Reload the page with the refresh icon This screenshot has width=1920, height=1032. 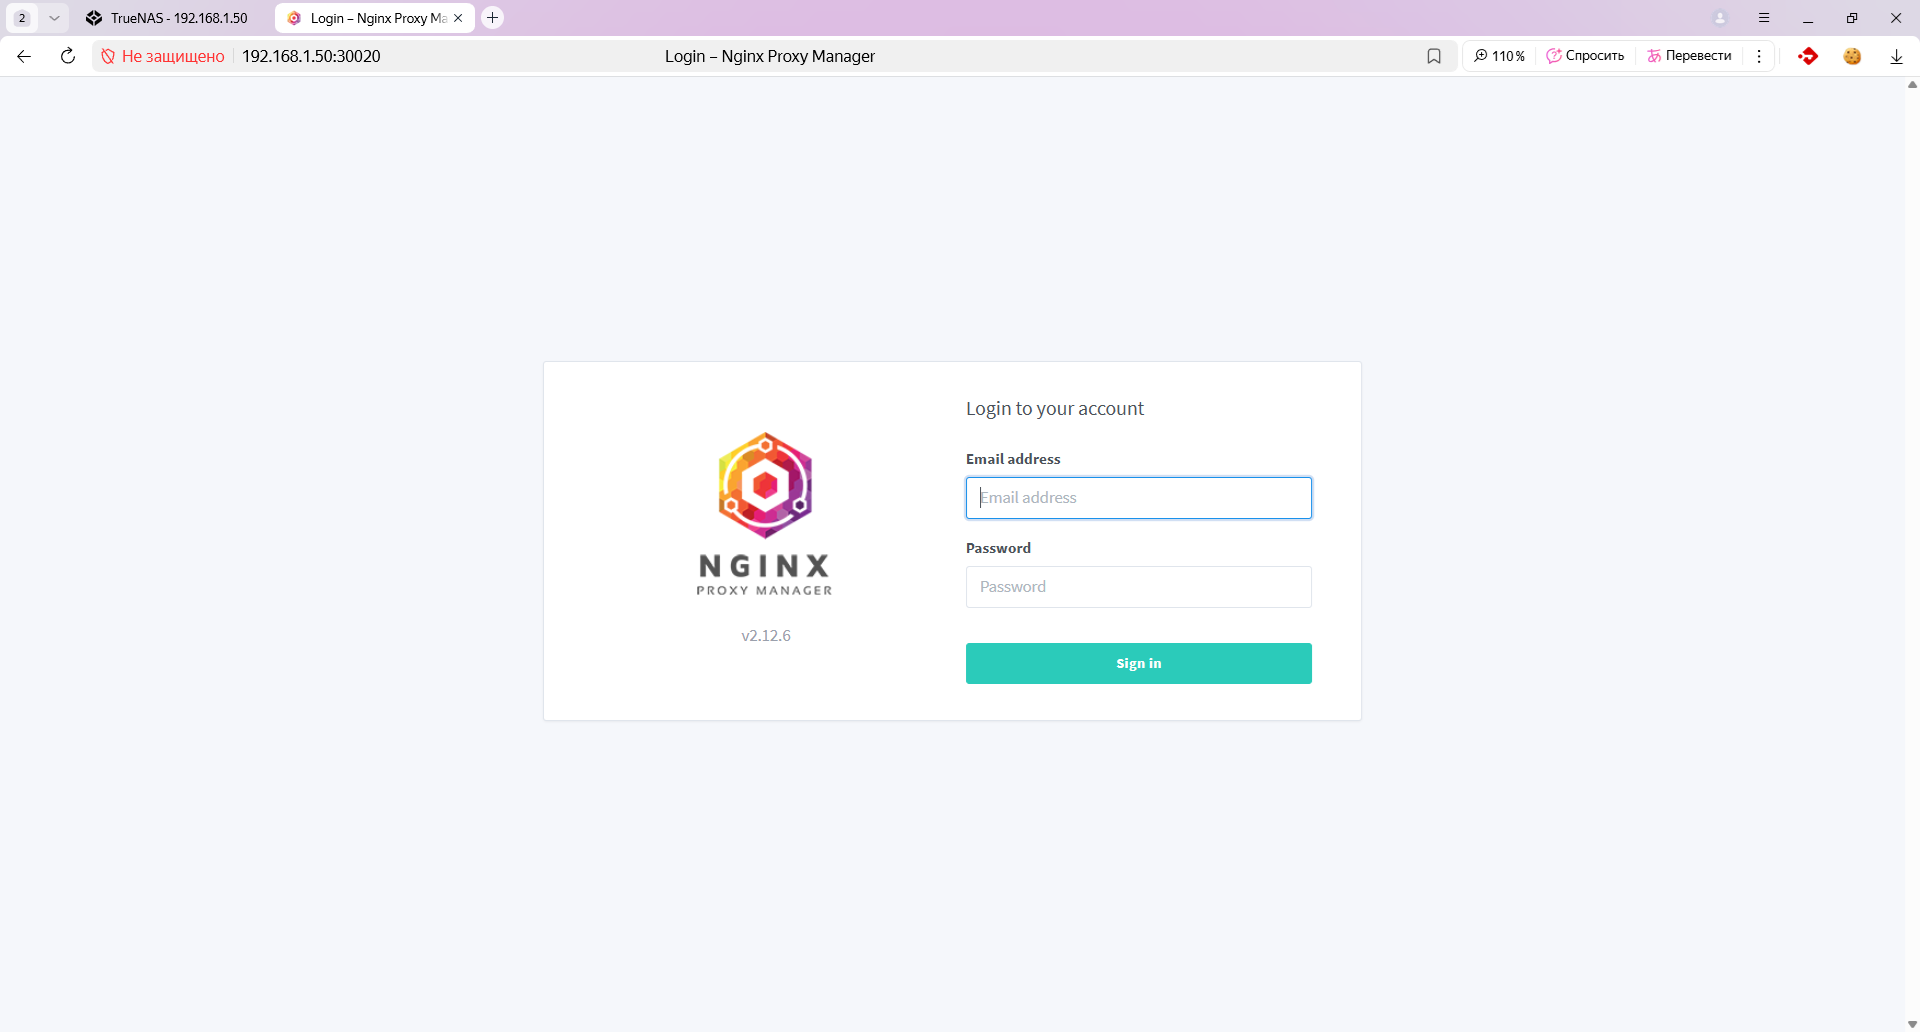point(68,56)
